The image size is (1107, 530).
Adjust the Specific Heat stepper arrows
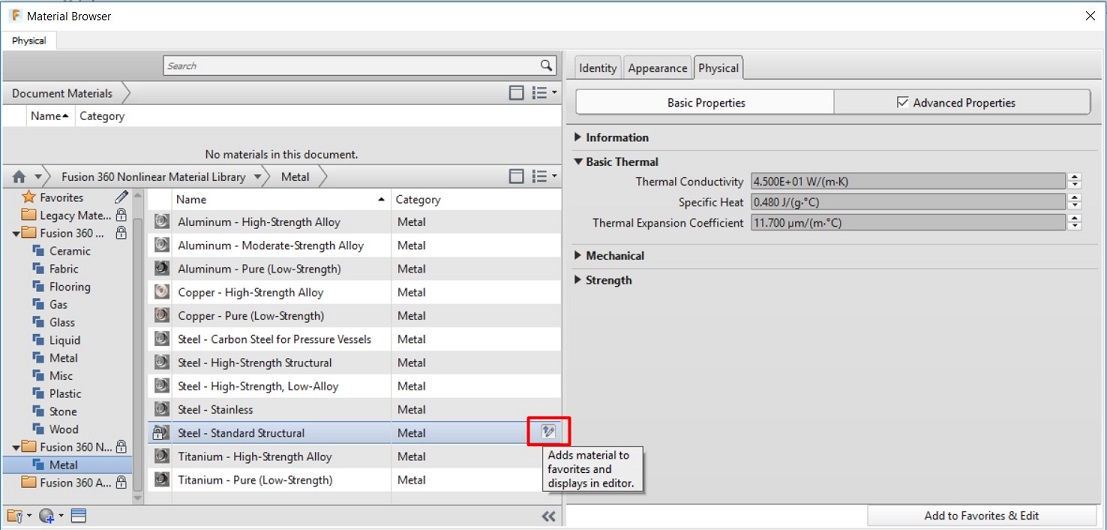1075,203
